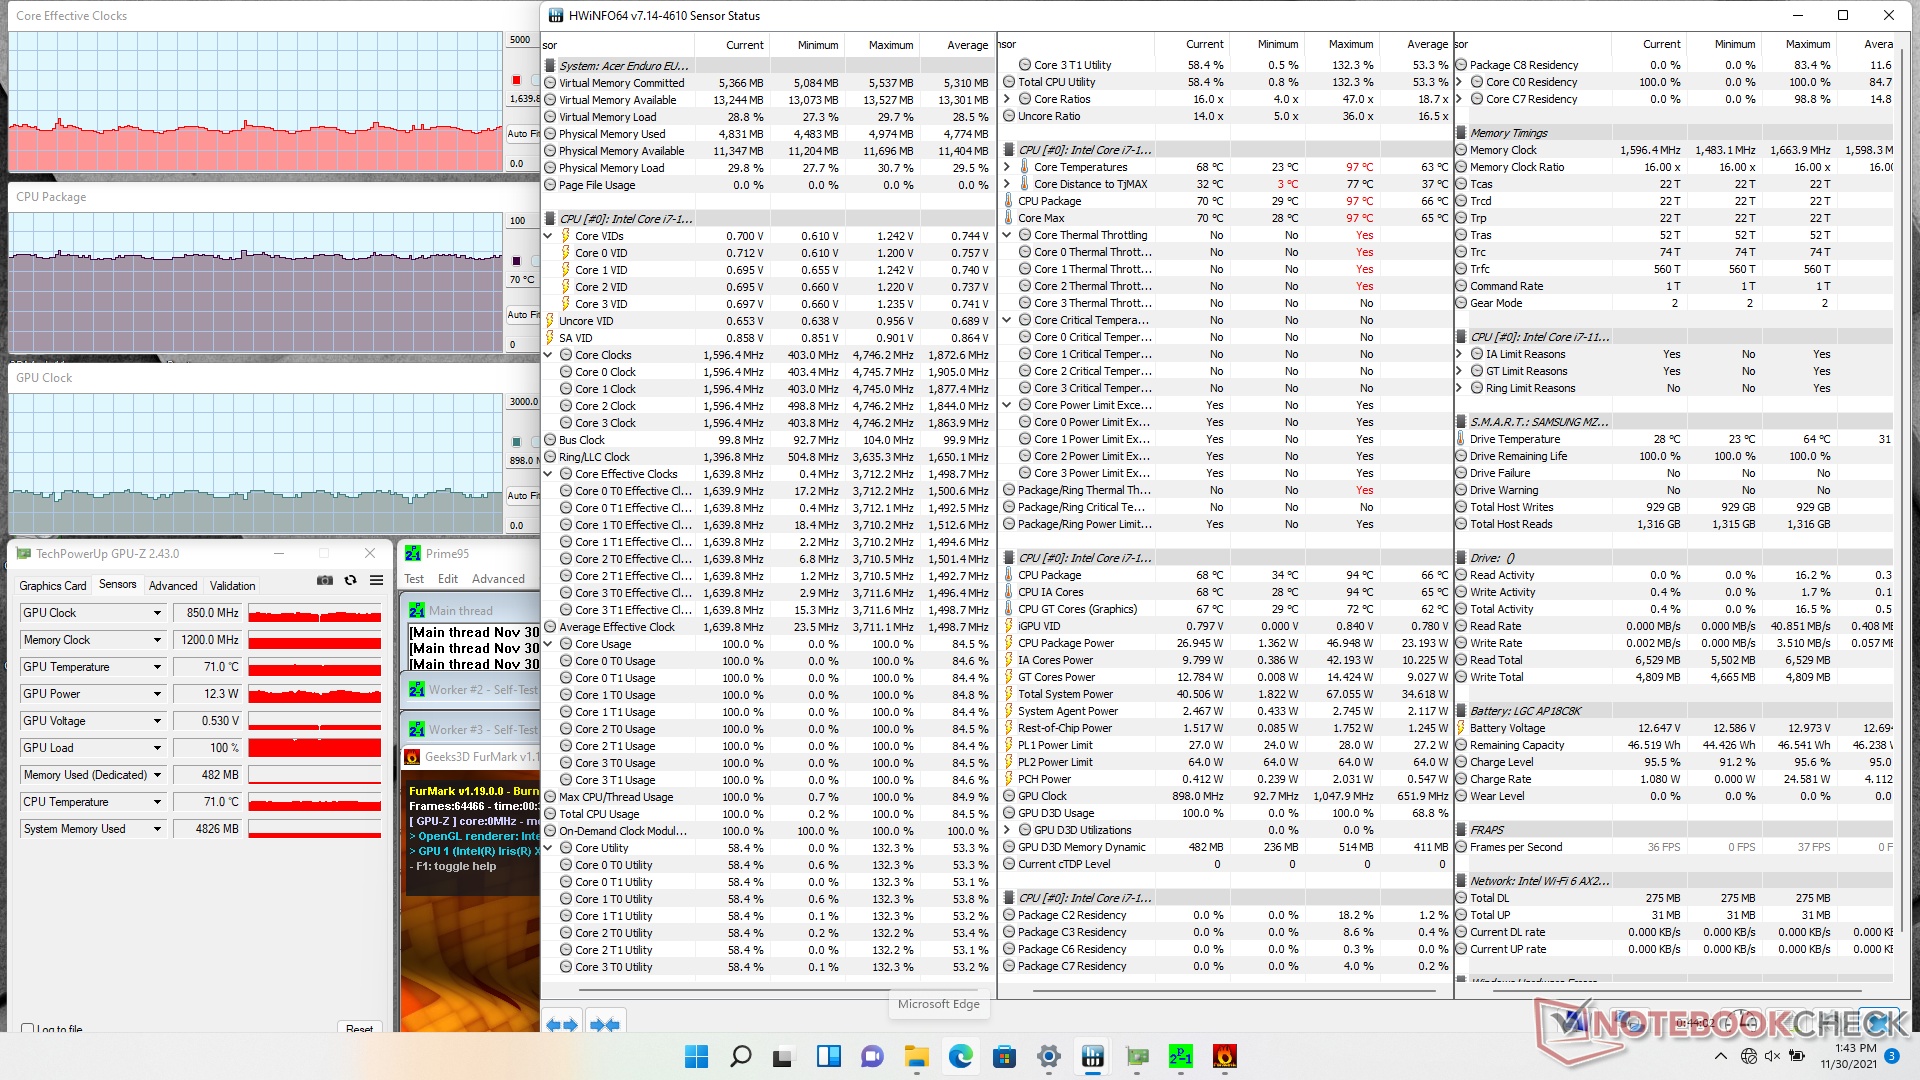Open the Prime95 Advanced menu

(x=498, y=579)
